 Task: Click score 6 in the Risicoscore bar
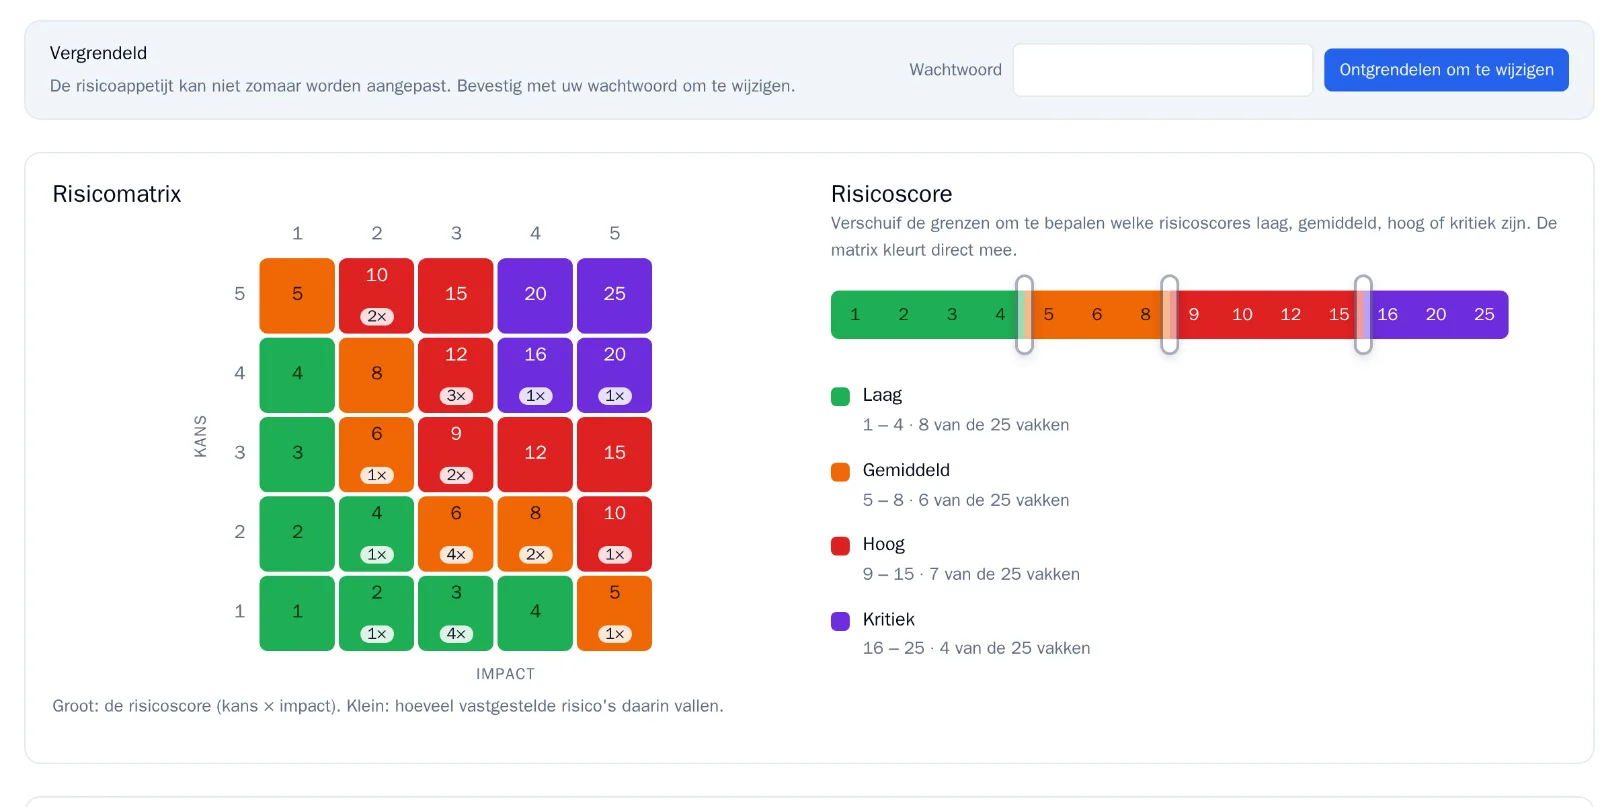coord(1097,314)
